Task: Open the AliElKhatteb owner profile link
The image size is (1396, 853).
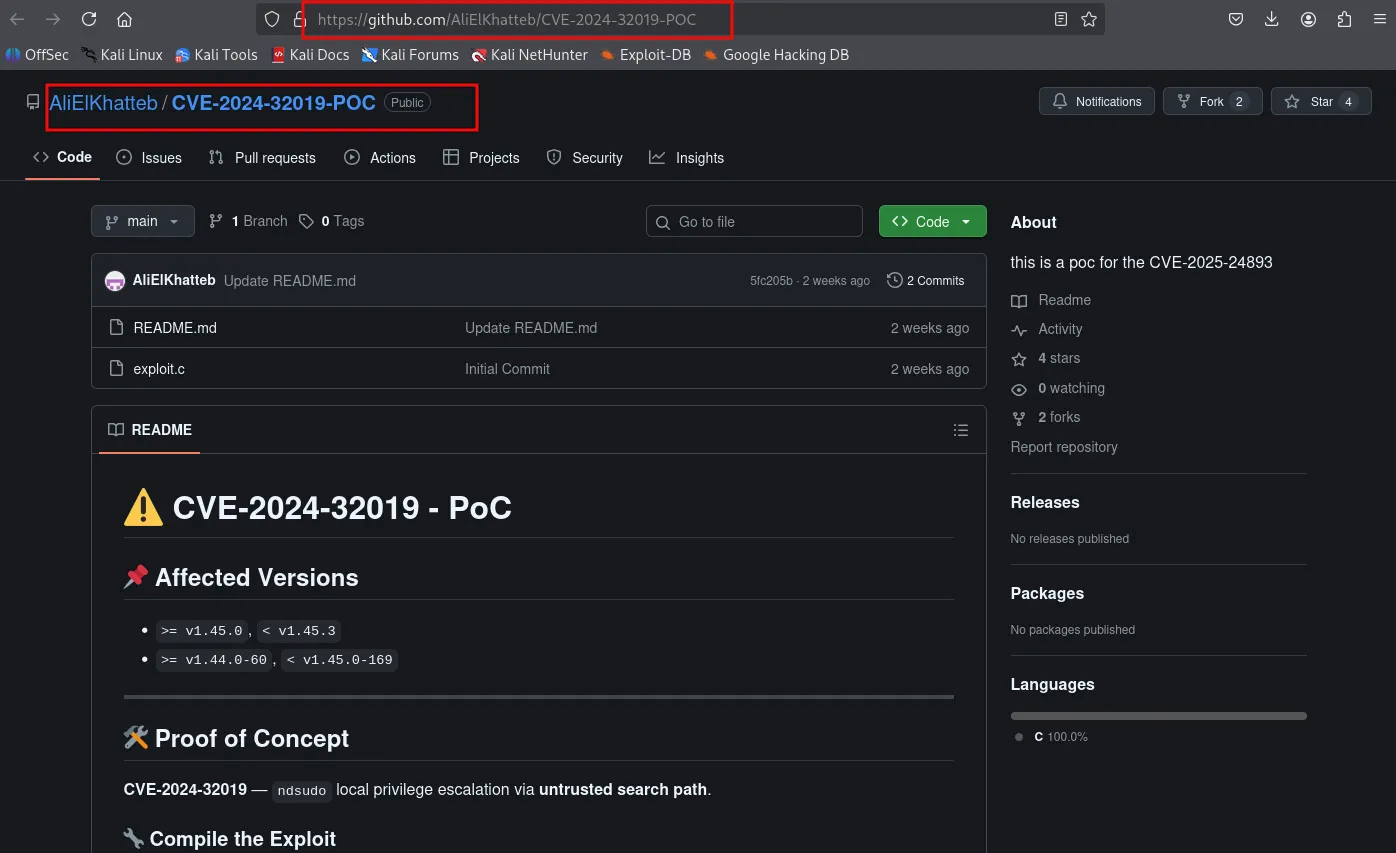Action: tap(103, 102)
